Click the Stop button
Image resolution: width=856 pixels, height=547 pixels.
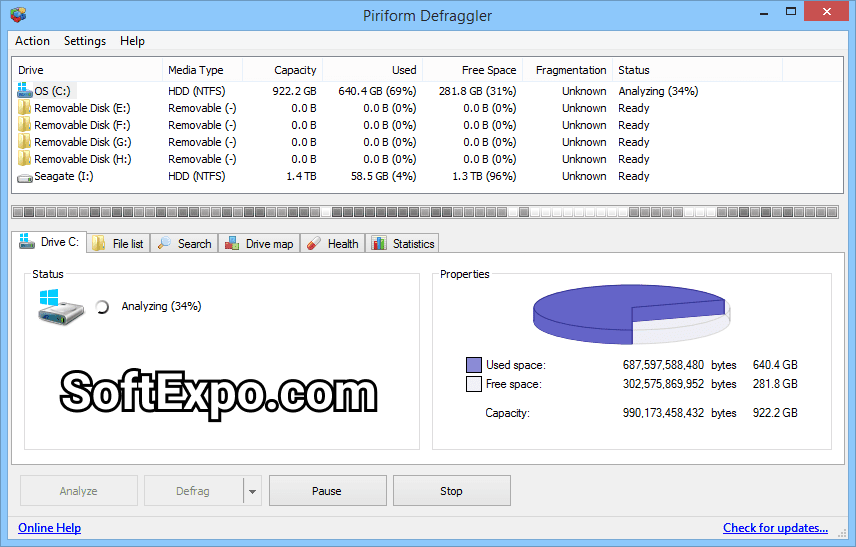451,491
